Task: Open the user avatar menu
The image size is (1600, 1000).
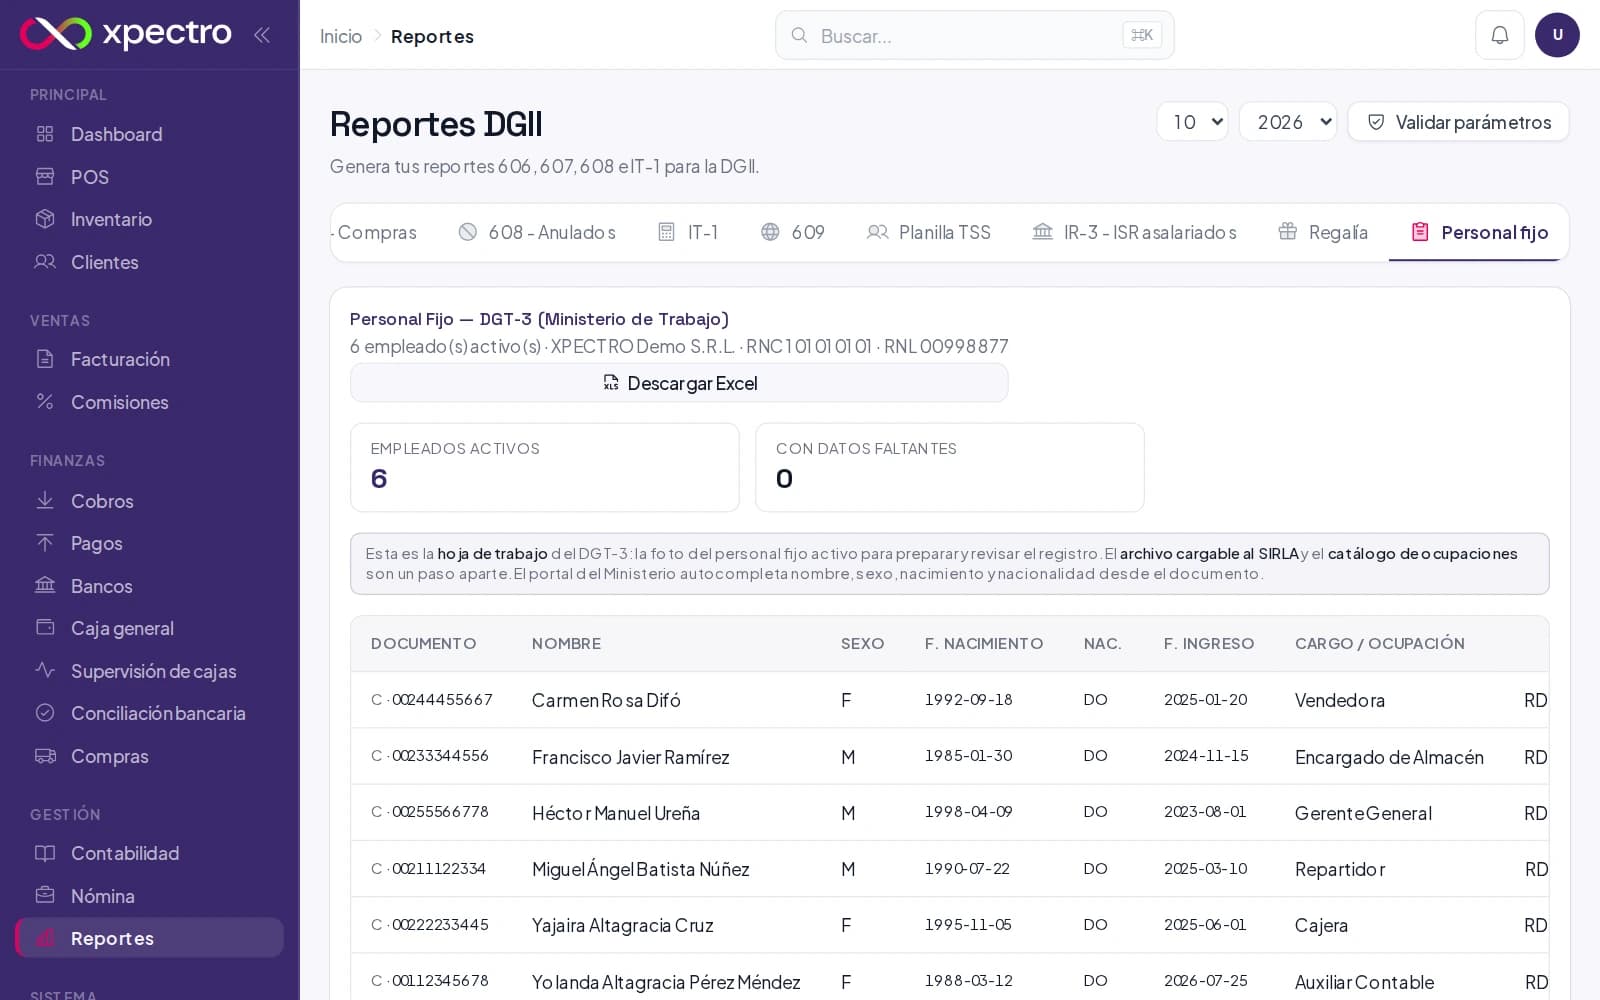Action: 1557,35
